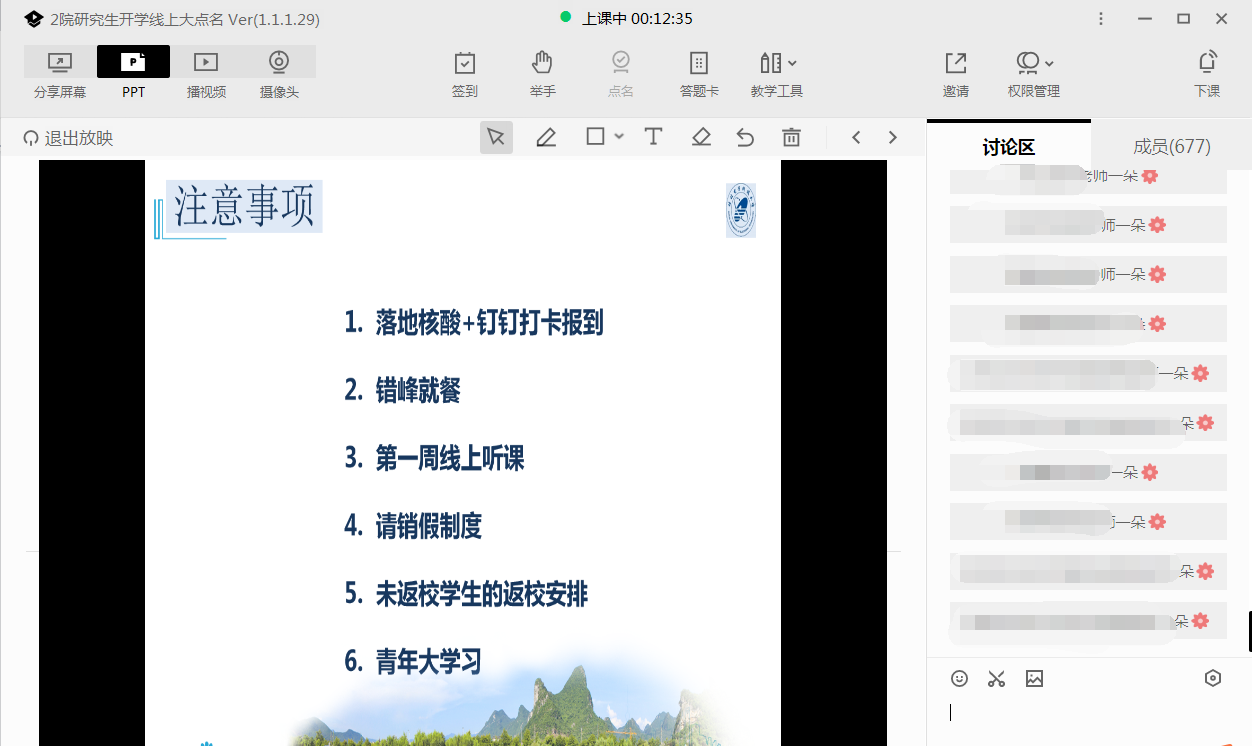Image resolution: width=1252 pixels, height=746 pixels.
Task: Expand the 教学工具 teaching tools menu
Action: [x=777, y=74]
